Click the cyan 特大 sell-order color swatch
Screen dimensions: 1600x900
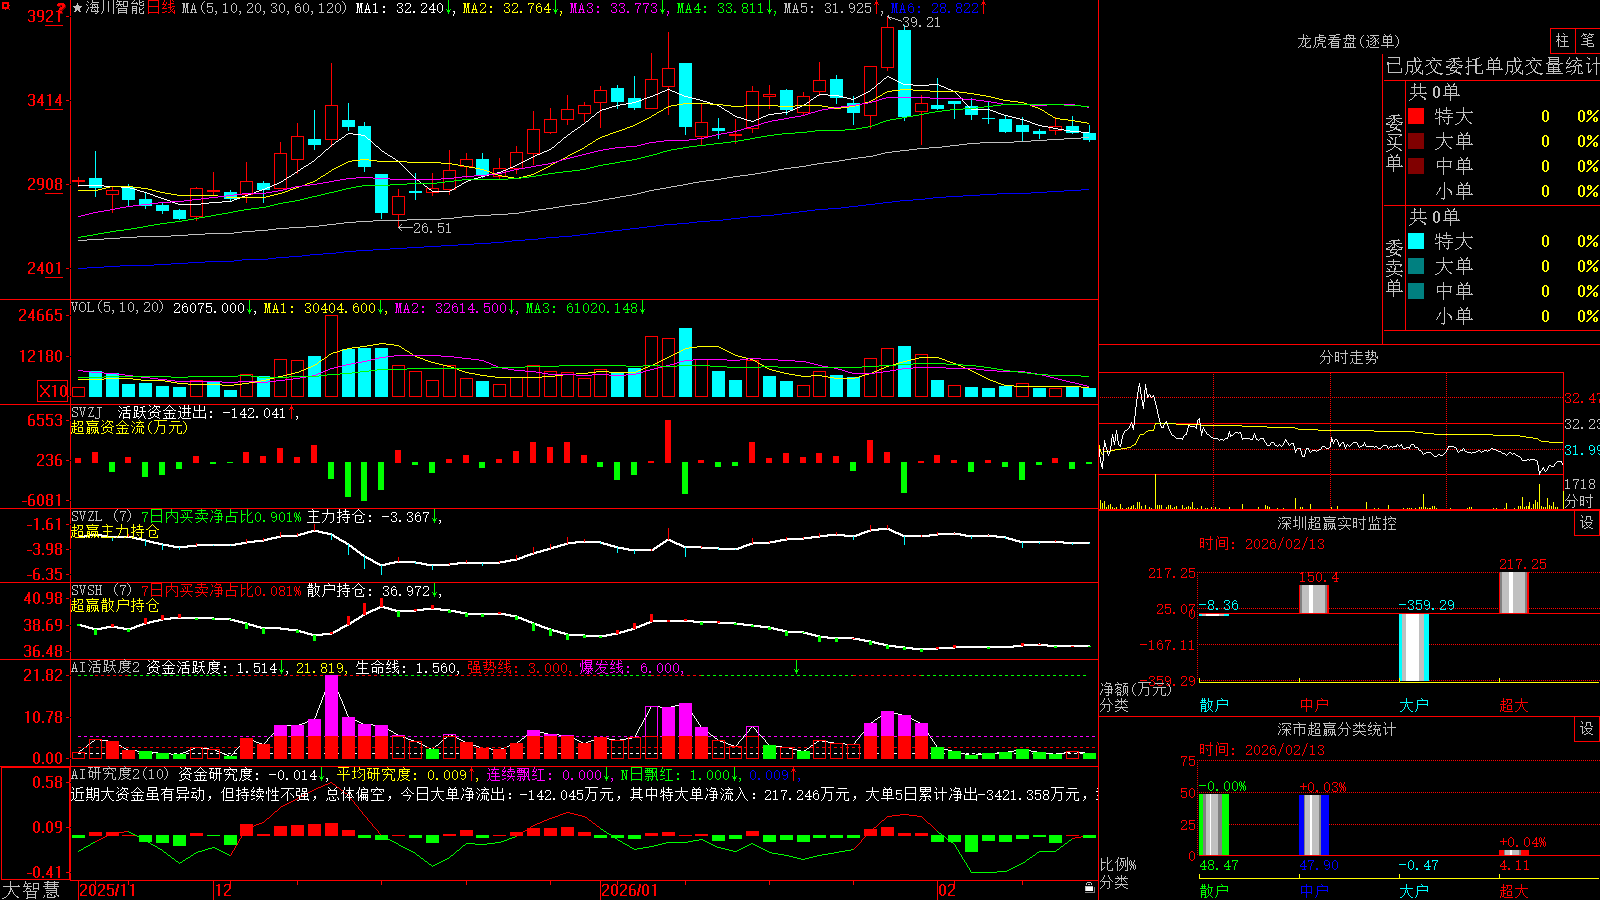pos(1416,241)
